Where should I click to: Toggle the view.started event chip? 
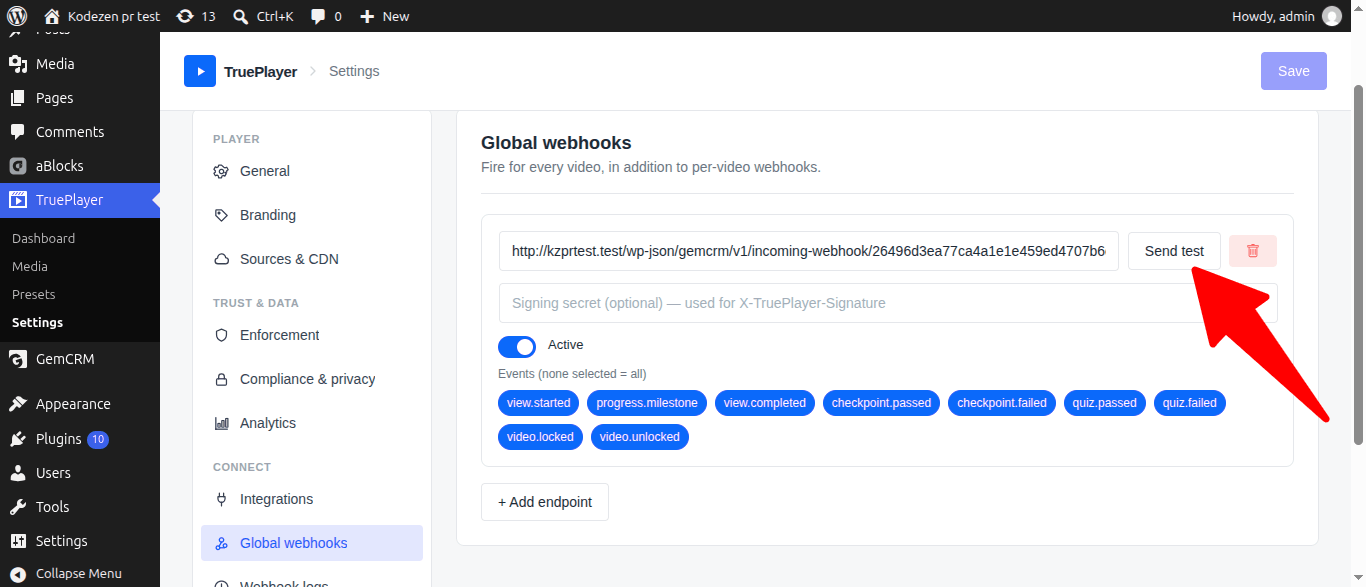(539, 403)
